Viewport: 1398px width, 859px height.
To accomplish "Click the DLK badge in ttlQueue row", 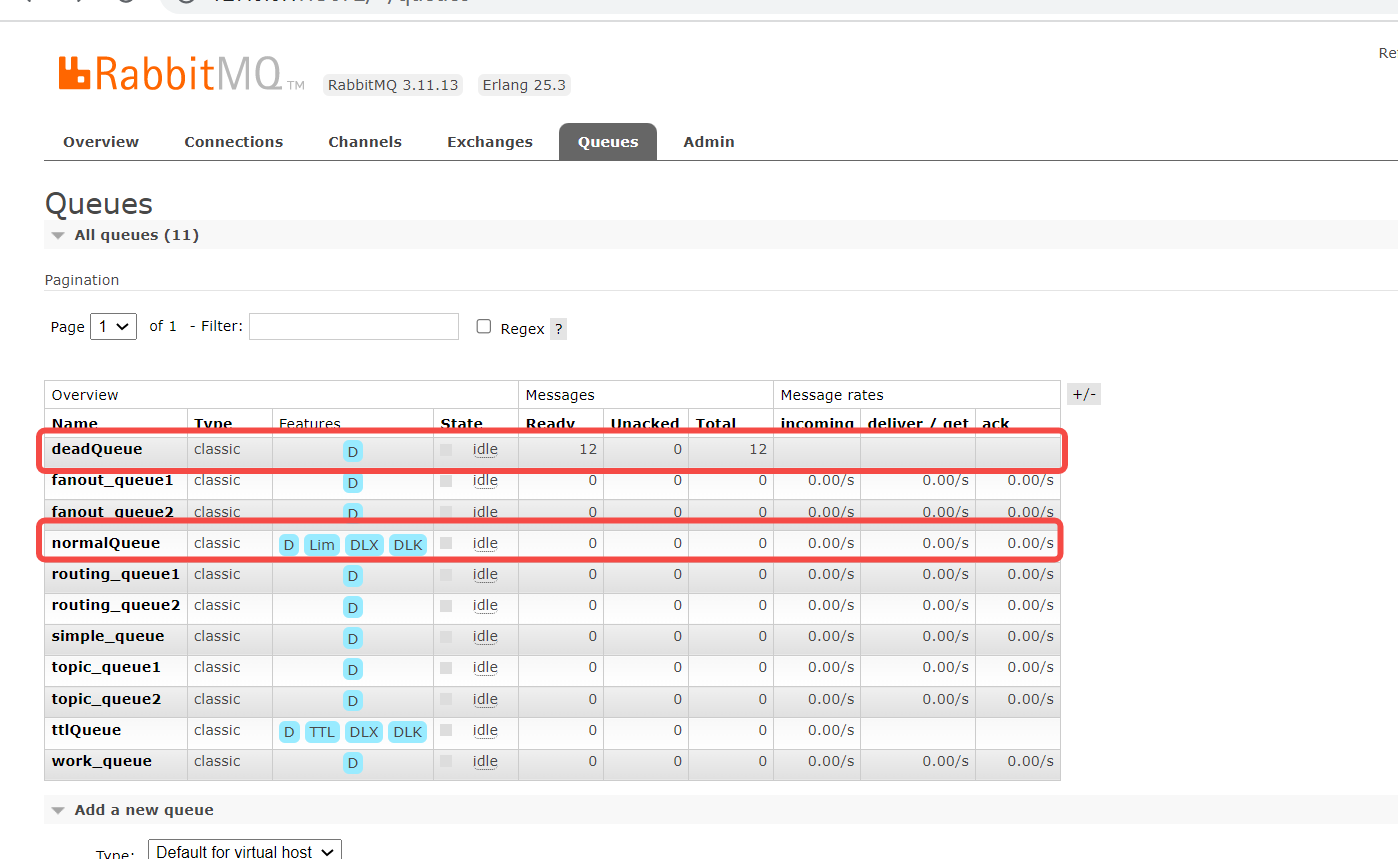I will tap(407, 732).
